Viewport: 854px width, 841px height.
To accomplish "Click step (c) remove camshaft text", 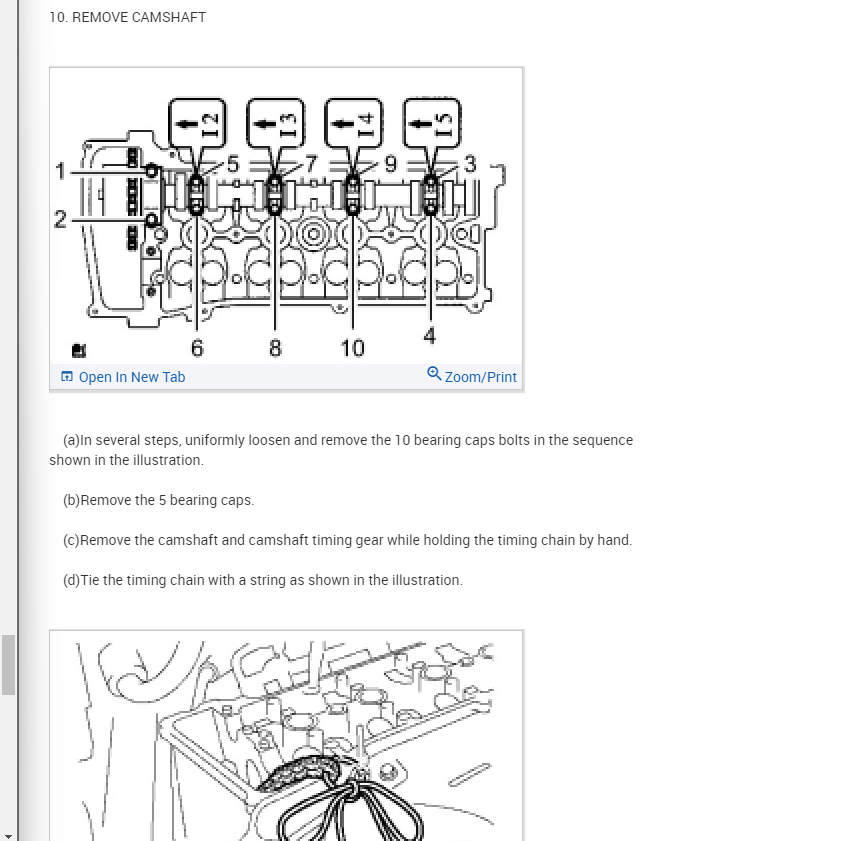I will coord(347,540).
